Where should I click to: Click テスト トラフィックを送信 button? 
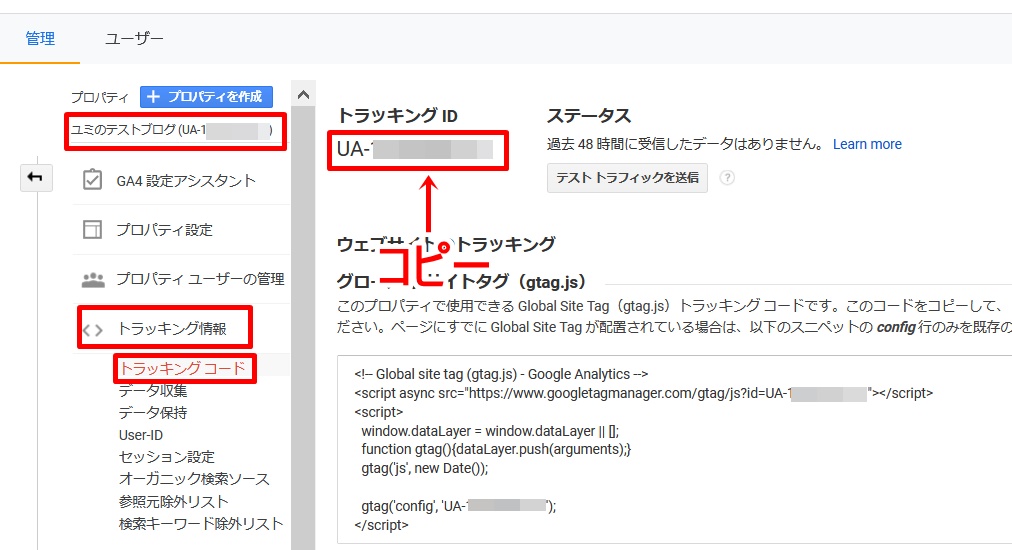tap(627, 178)
